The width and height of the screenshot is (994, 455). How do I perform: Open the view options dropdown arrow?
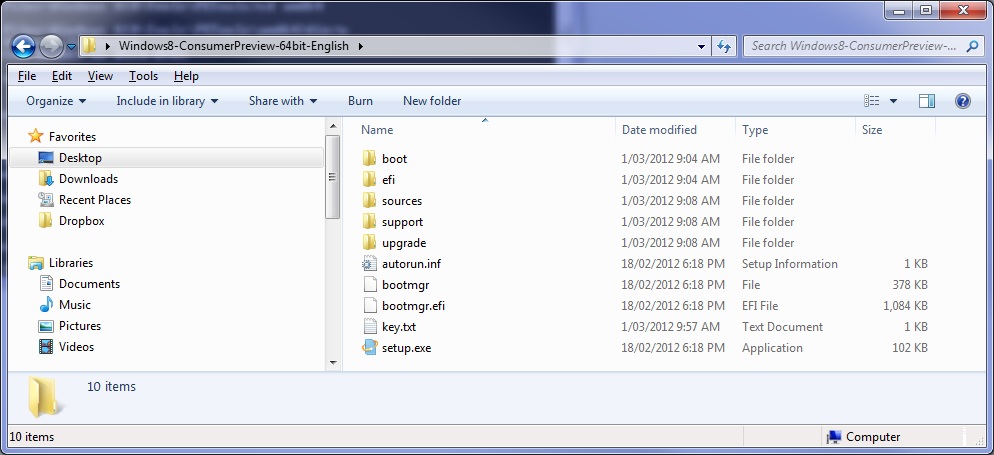(893, 101)
